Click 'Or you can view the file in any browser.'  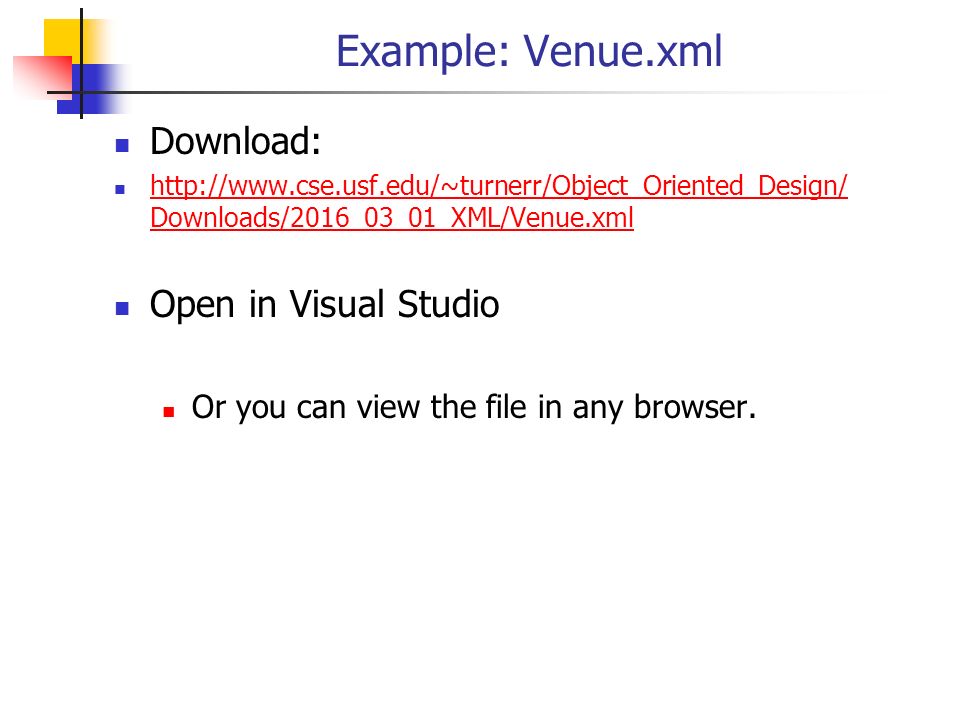click(474, 407)
